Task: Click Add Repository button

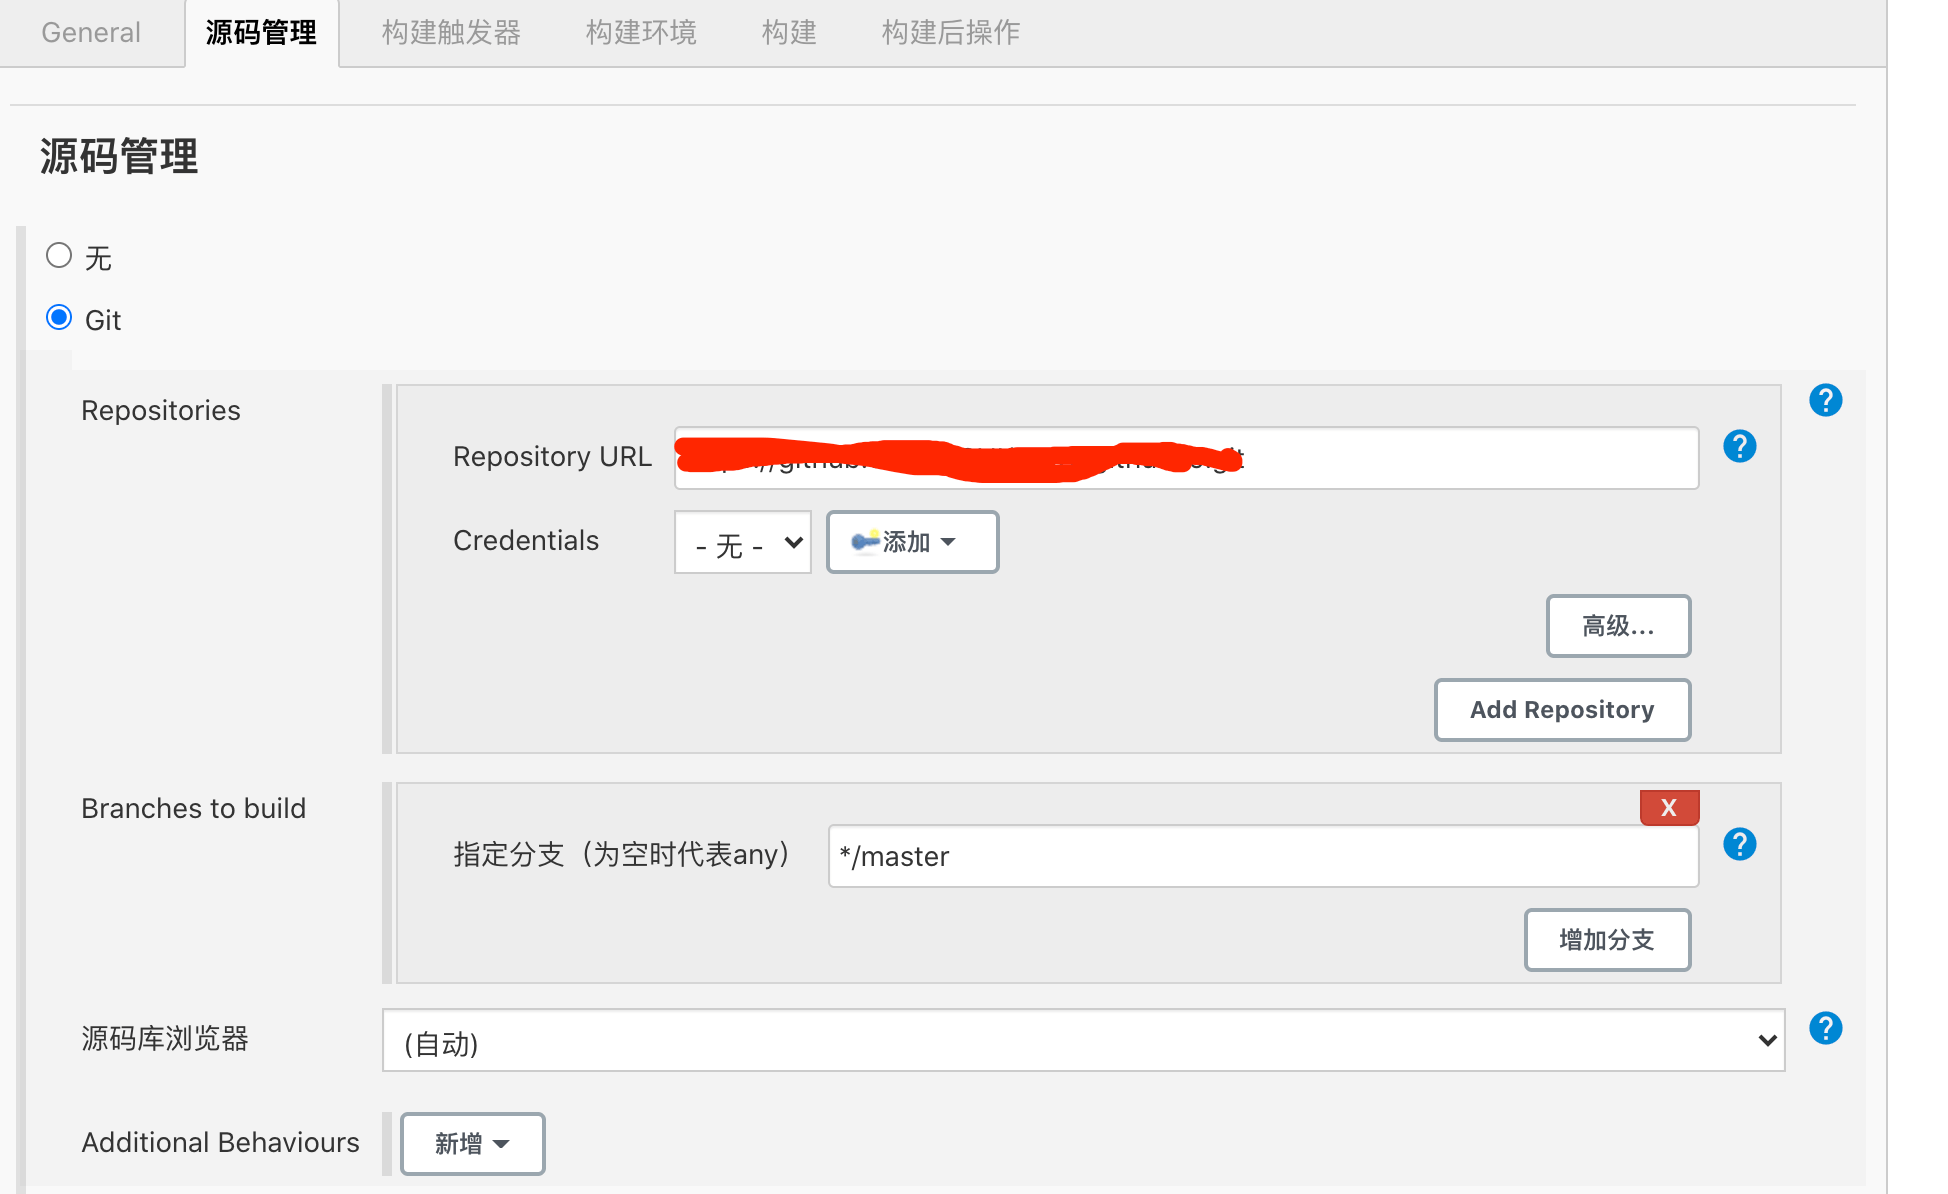Action: (x=1561, y=710)
